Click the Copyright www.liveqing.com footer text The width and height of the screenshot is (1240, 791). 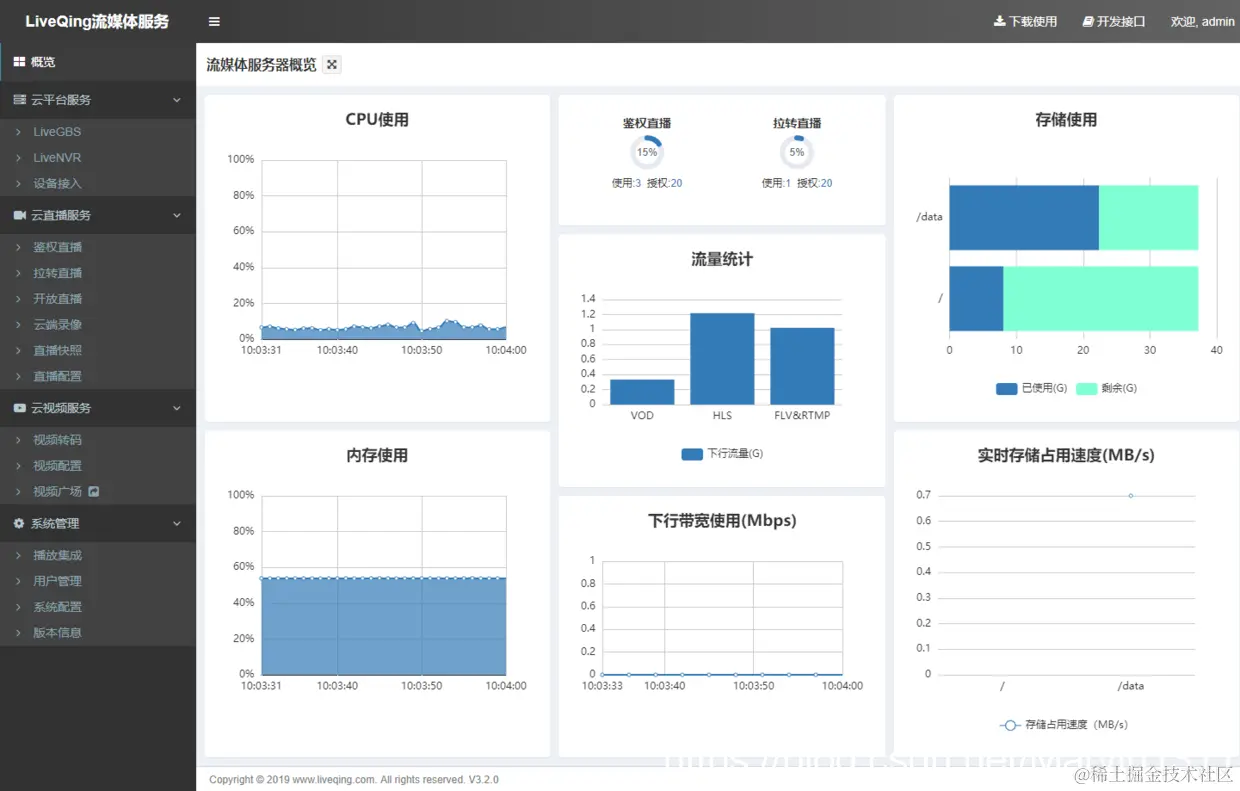tap(354, 780)
